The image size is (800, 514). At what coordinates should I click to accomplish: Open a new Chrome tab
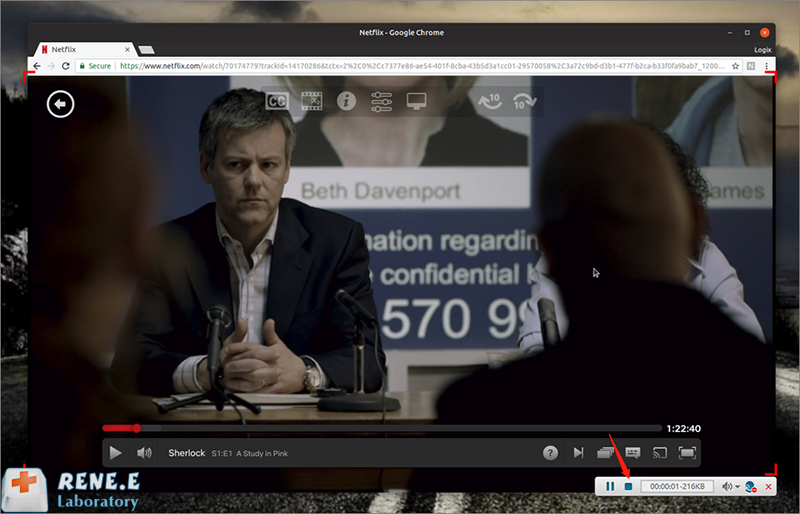[146, 50]
